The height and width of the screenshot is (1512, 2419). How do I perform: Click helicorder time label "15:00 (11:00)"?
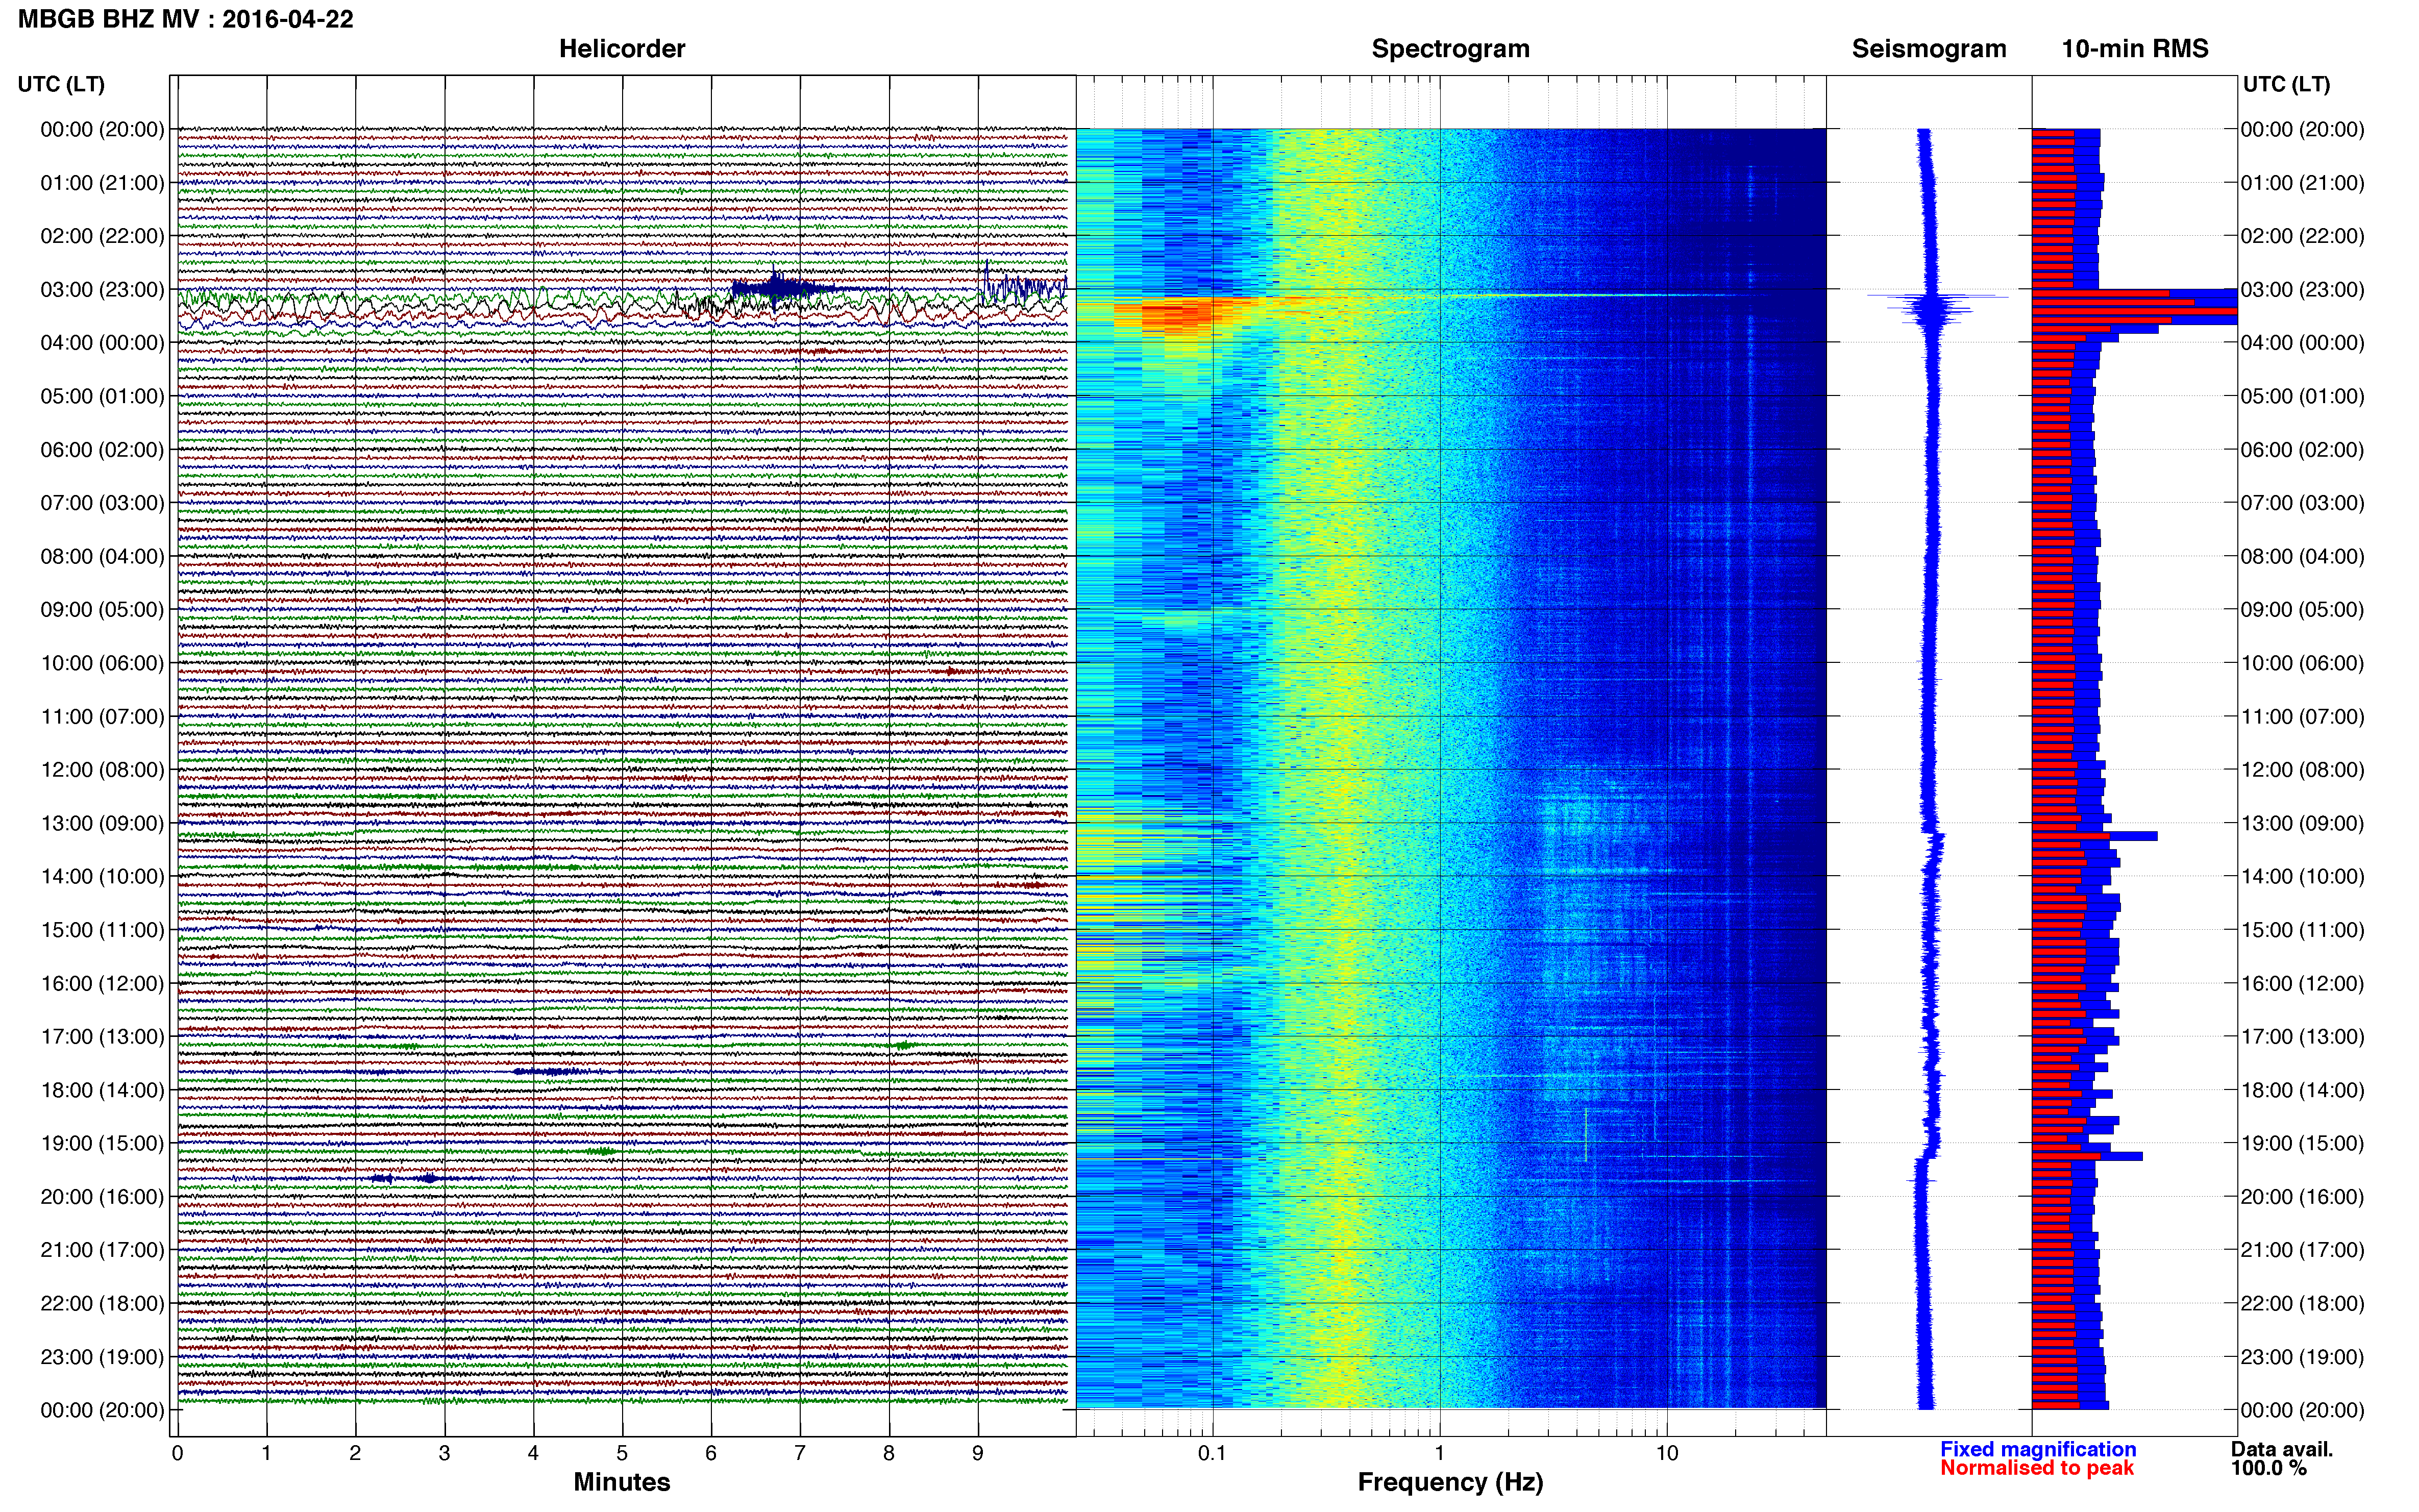click(102, 930)
